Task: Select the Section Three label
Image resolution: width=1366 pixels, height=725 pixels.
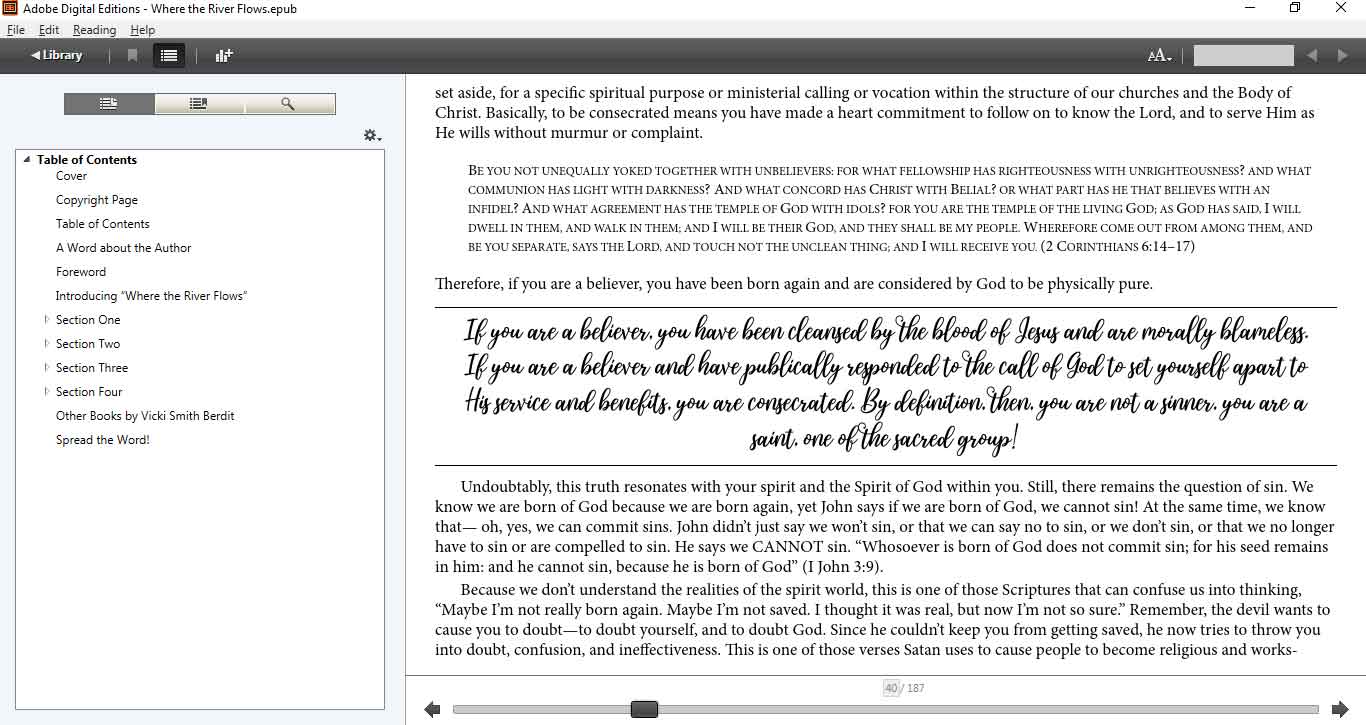Action: pyautogui.click(x=92, y=368)
